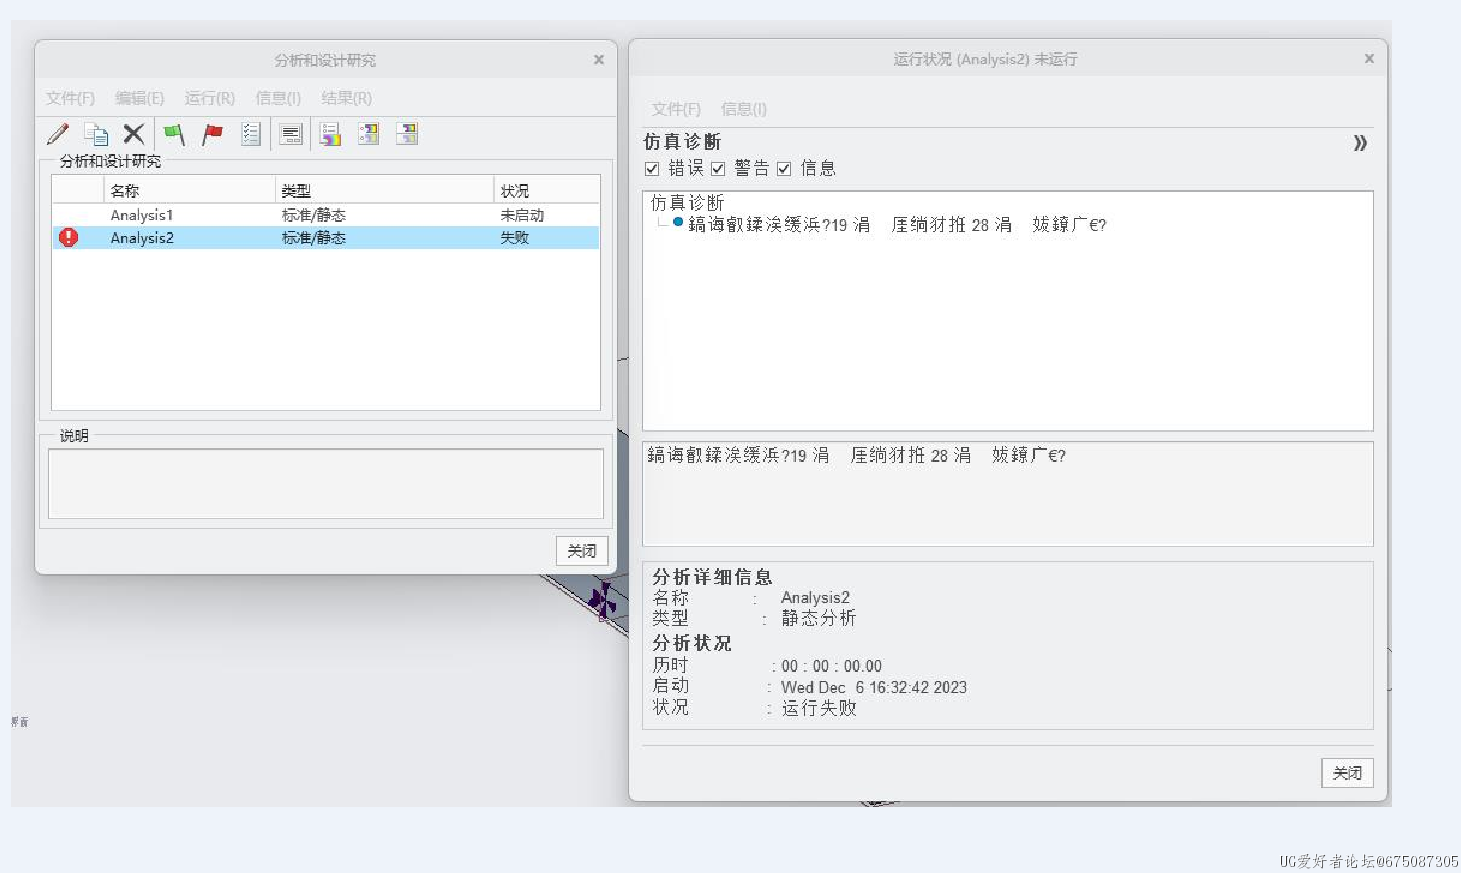
Task: Open the 编辑(E) menu
Action: pos(139,98)
